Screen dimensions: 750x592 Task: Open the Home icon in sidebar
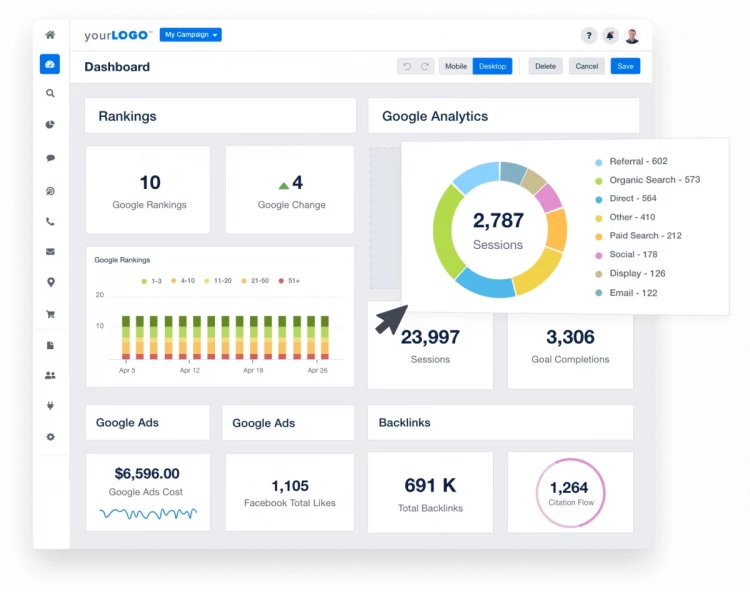click(50, 35)
